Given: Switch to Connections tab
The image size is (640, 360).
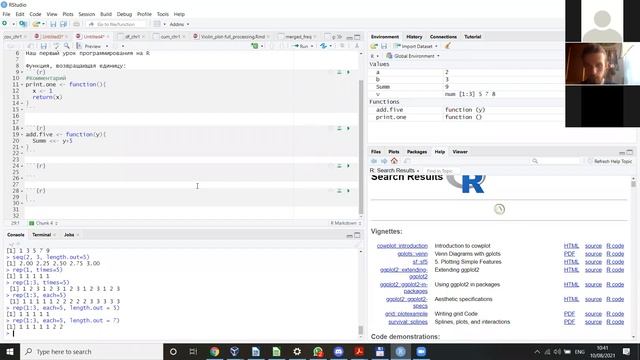Looking at the screenshot, I should point(443,37).
